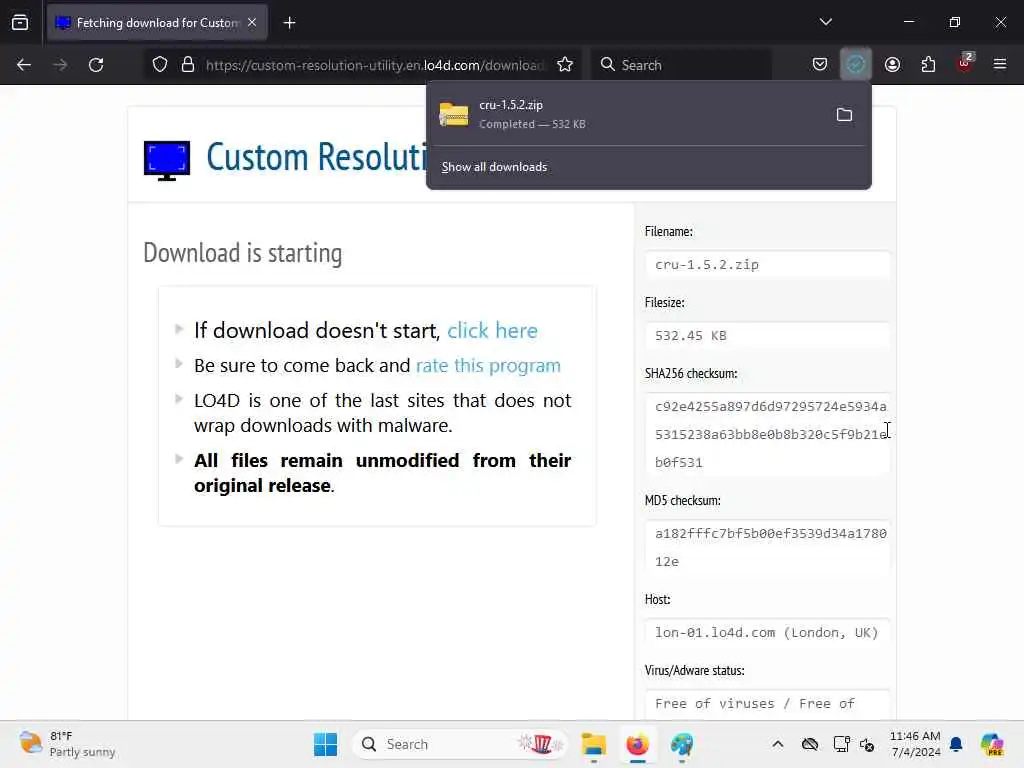This screenshot has width=1024, height=768.
Task: Save page to Pocket
Action: point(820,65)
